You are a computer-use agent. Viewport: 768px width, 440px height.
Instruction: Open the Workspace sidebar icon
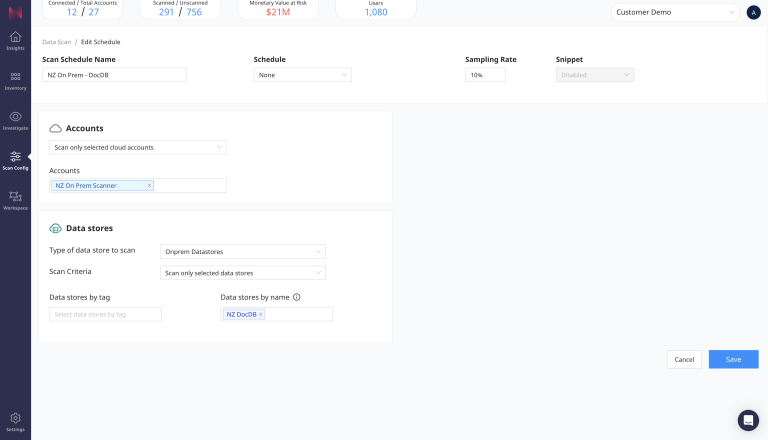pos(15,199)
